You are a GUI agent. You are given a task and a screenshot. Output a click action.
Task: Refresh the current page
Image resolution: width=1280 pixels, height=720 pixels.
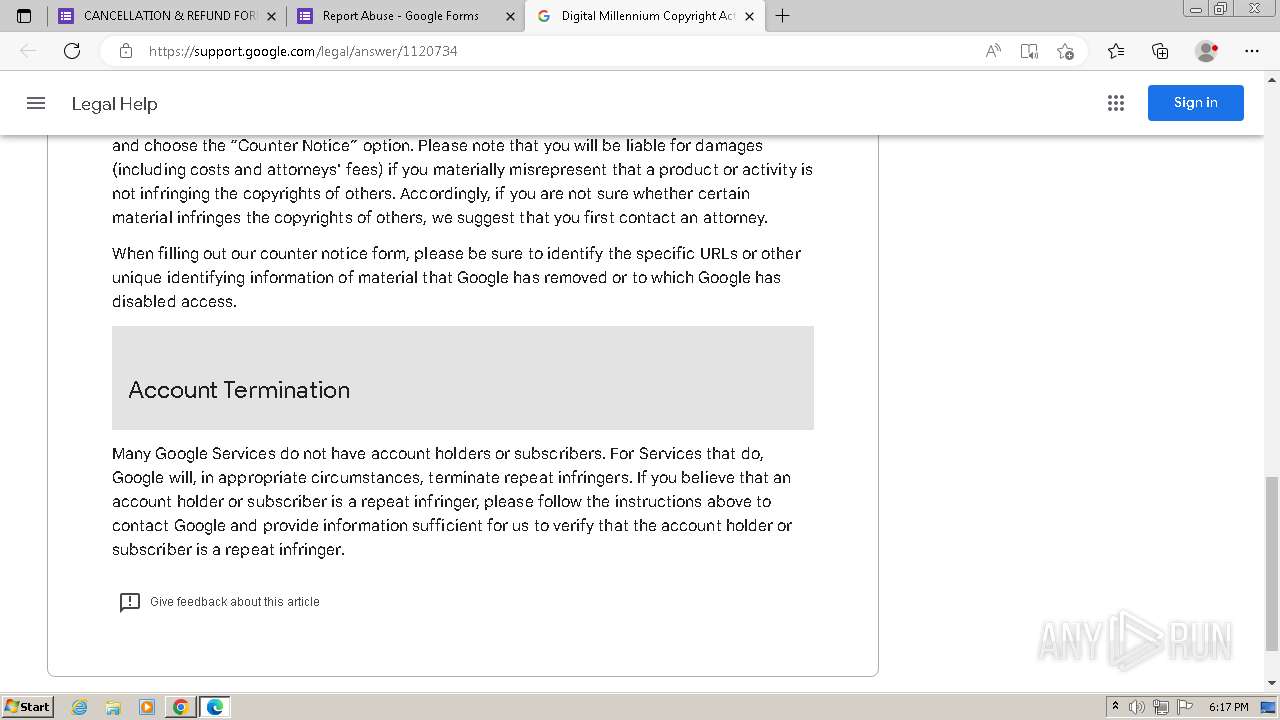72,51
